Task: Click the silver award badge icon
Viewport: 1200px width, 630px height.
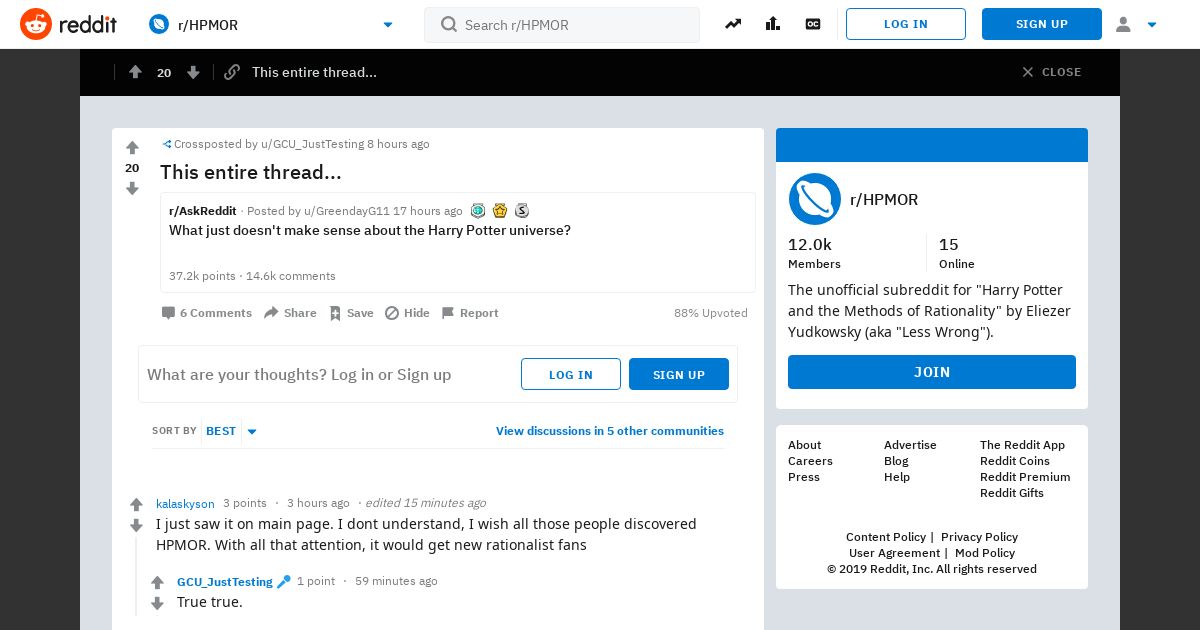Action: tap(522, 211)
